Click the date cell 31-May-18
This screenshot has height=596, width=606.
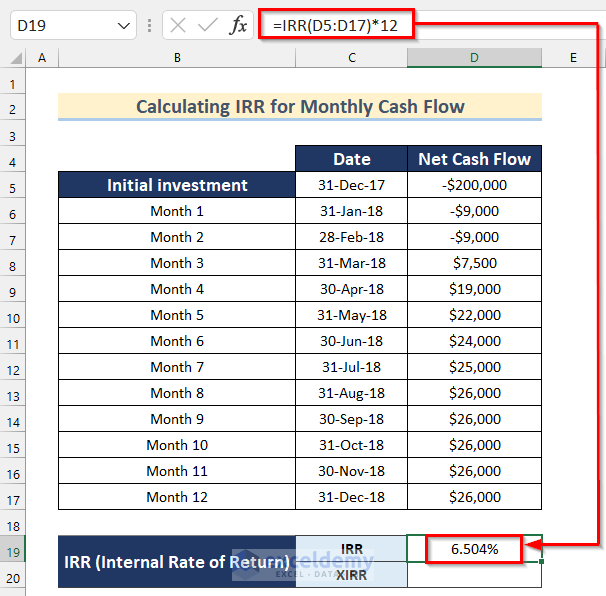(351, 315)
